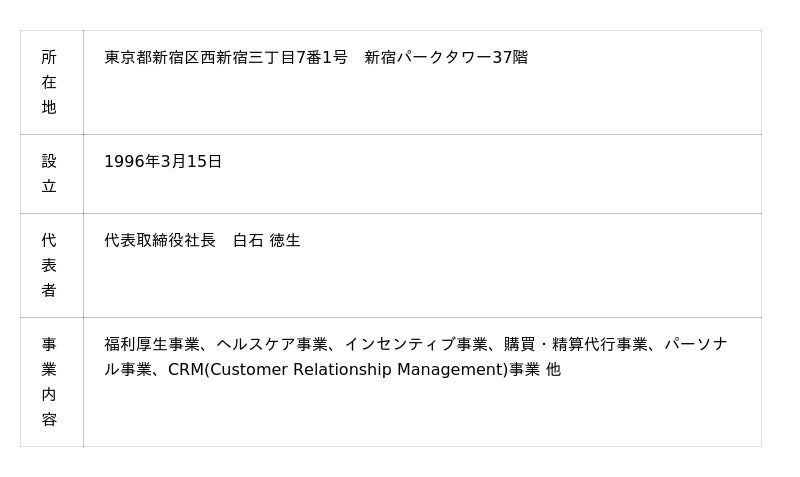Viewport: 800px width, 477px height.
Task: Click the 代表取締役社長 title text
Action: tap(160, 241)
